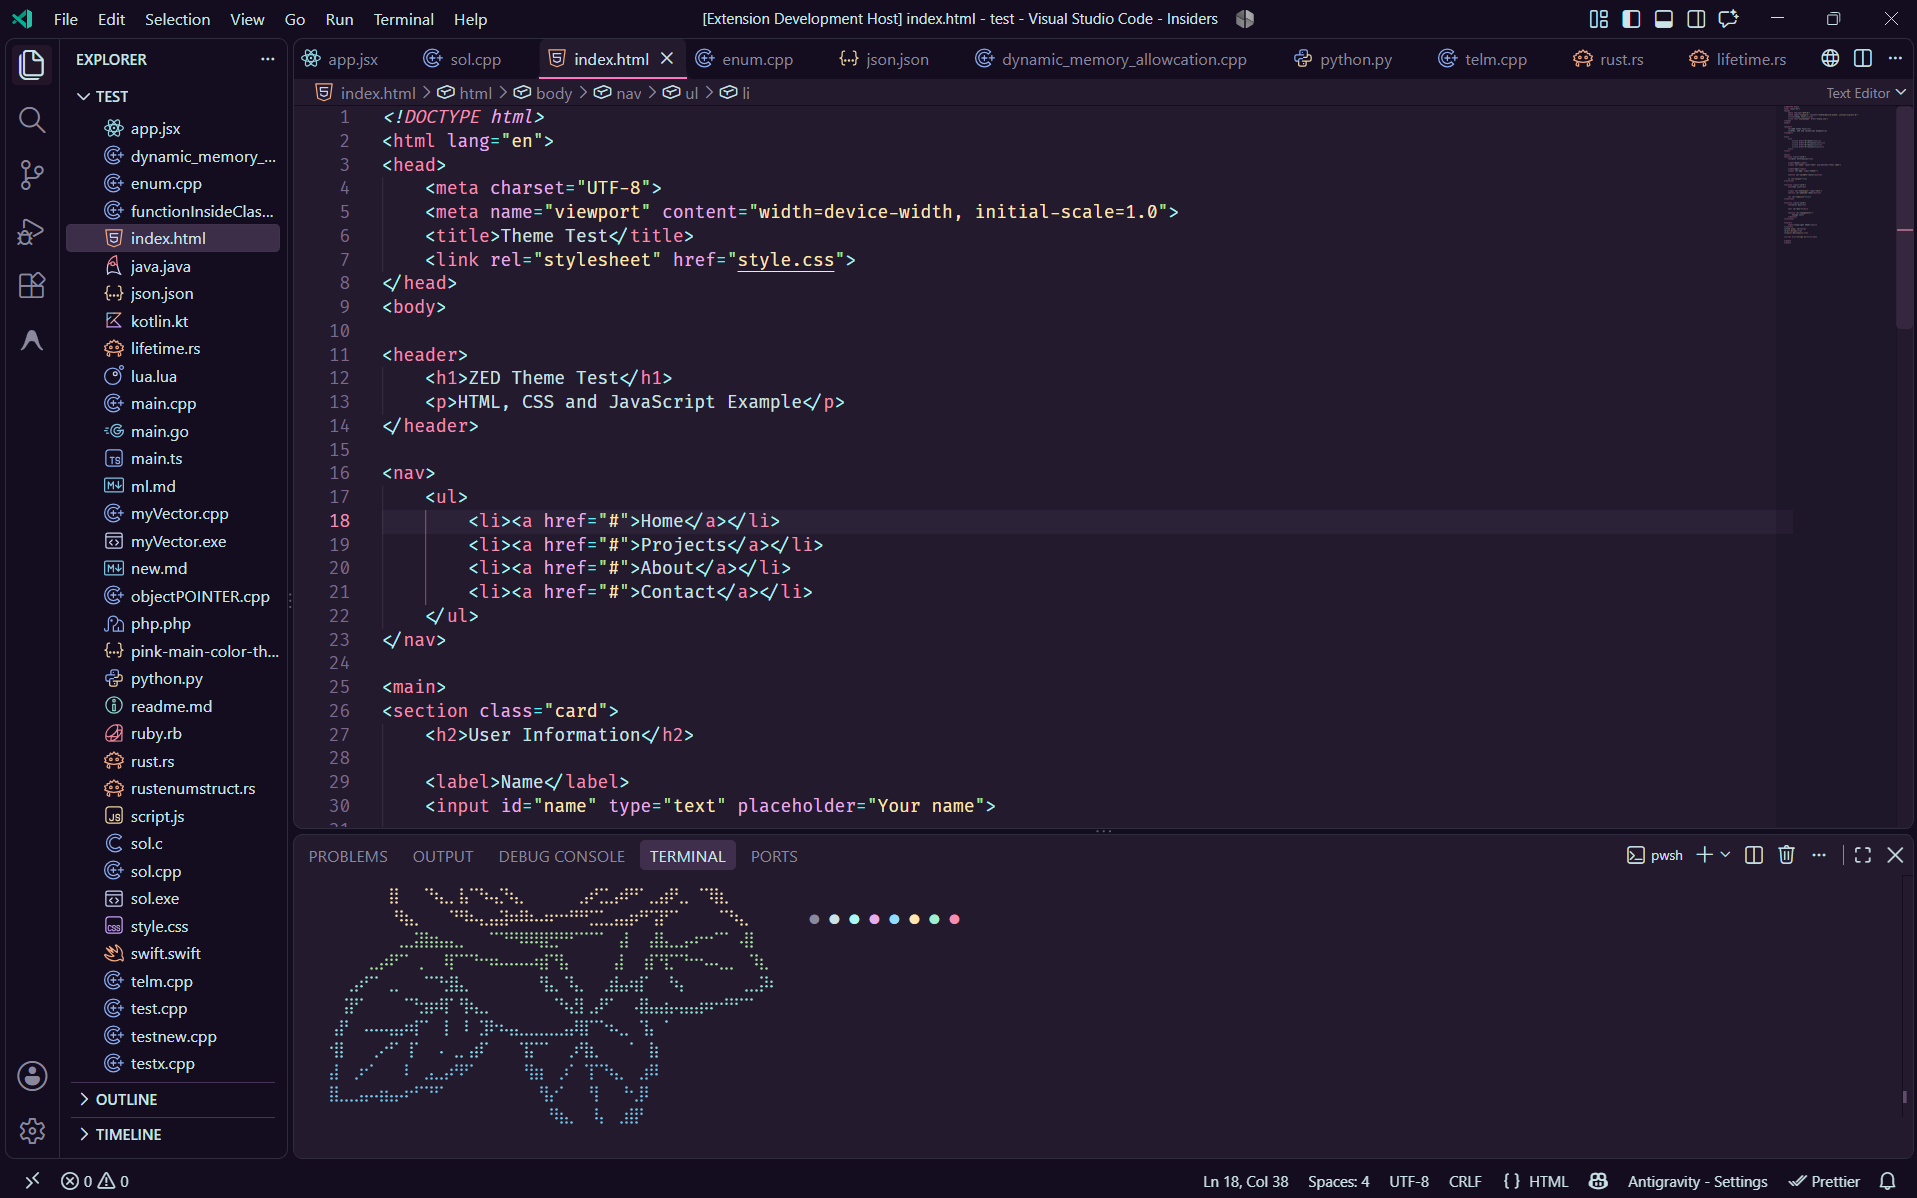Open style.css in the explorer
Viewport: 1917px width, 1198px height.
159,926
